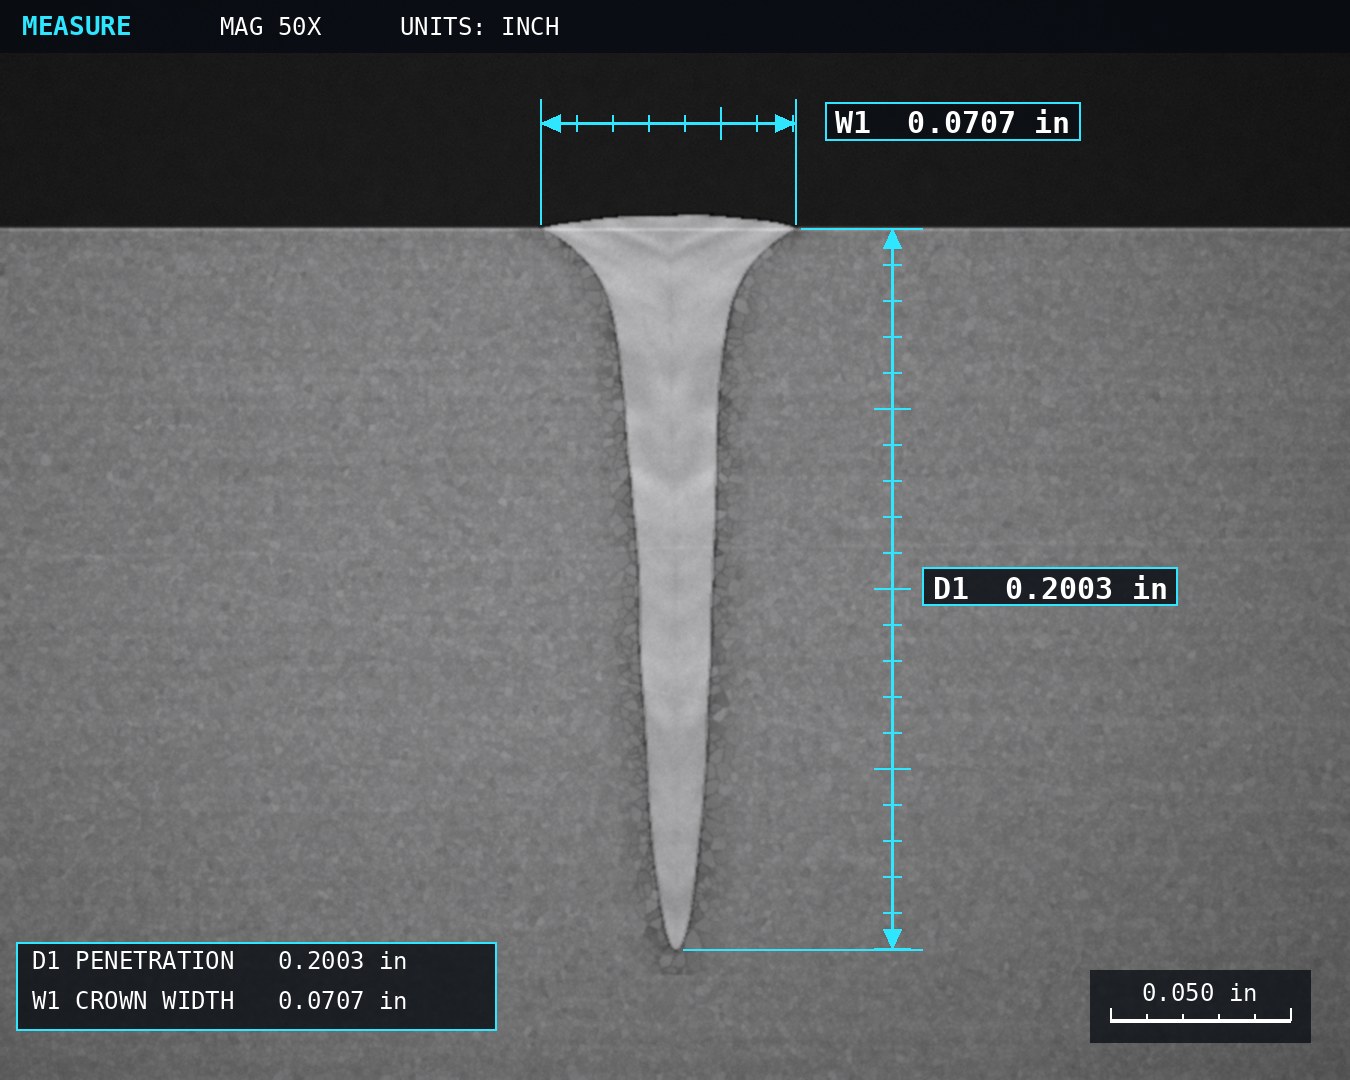Click the bottom arrowhead of the D1 dimension
The width and height of the screenshot is (1350, 1080).
pos(893,939)
